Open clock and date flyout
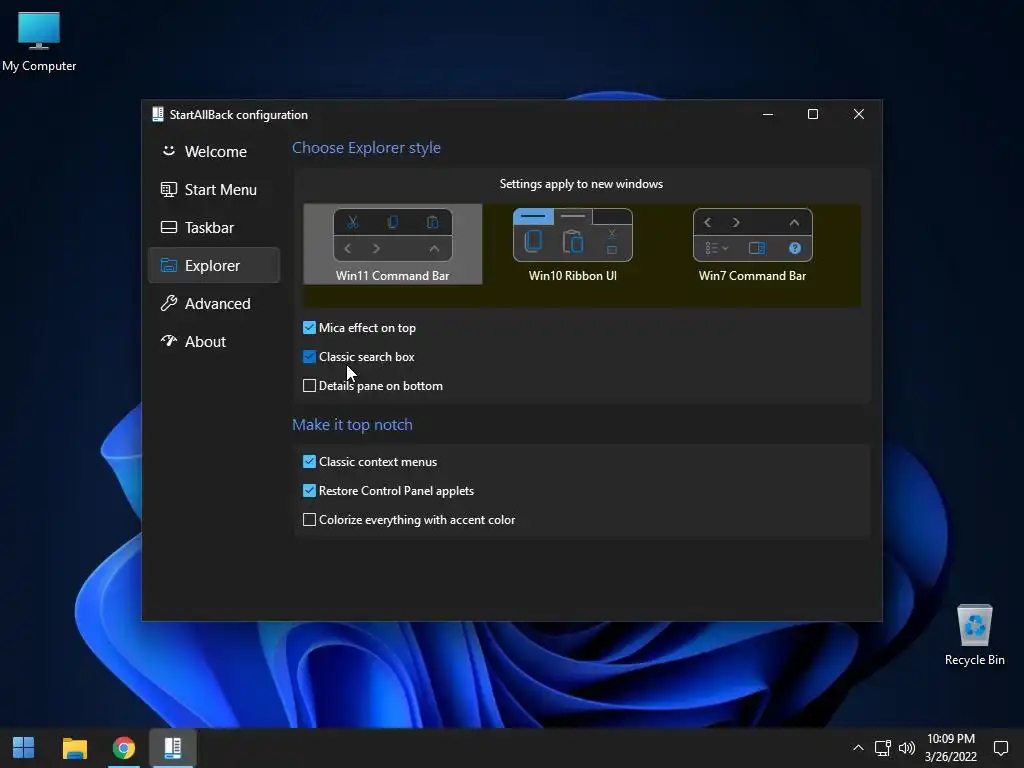The height and width of the screenshot is (768, 1024). 951,748
